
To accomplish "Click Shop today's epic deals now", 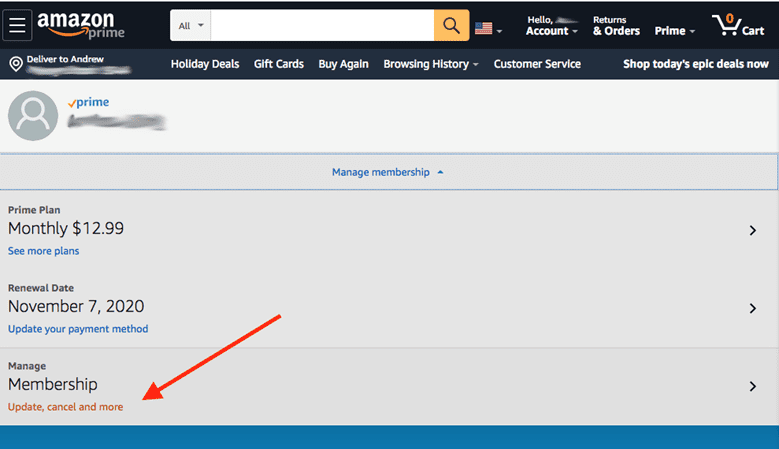I will tap(696, 64).
